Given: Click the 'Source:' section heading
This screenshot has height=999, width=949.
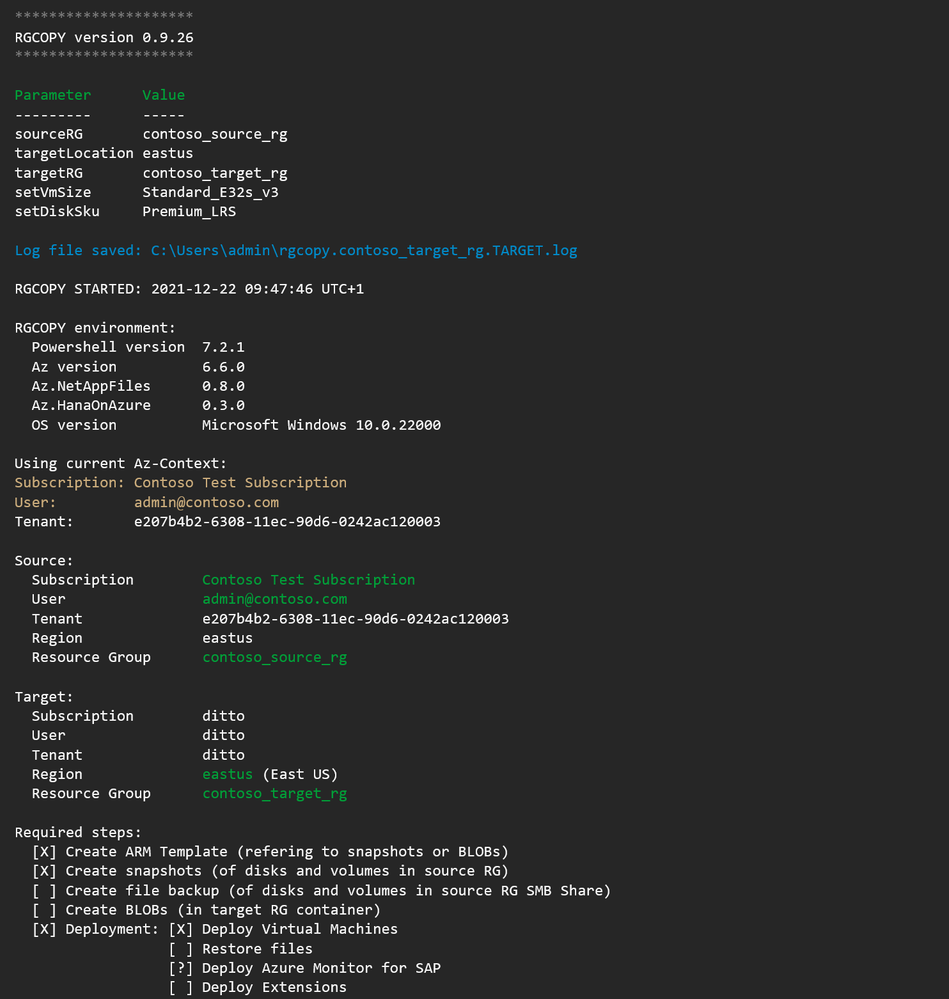Looking at the screenshot, I should tap(44, 561).
